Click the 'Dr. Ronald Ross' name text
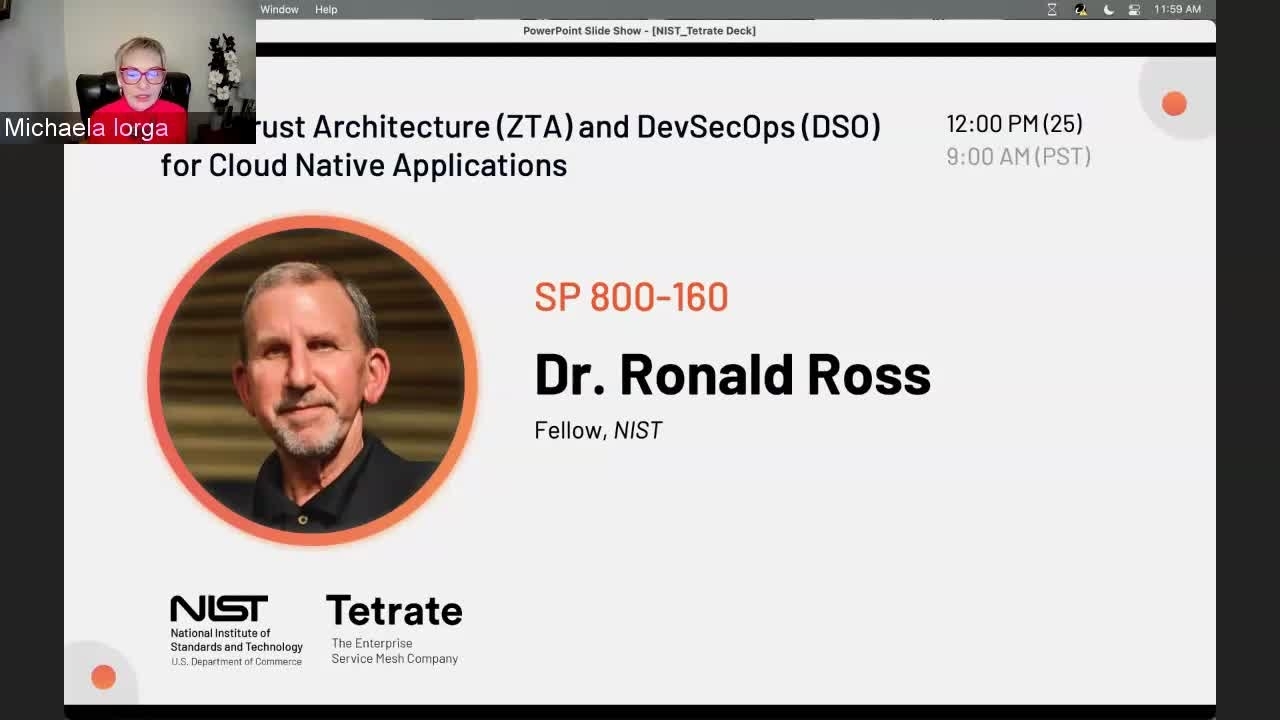1280x720 pixels. [x=732, y=374]
